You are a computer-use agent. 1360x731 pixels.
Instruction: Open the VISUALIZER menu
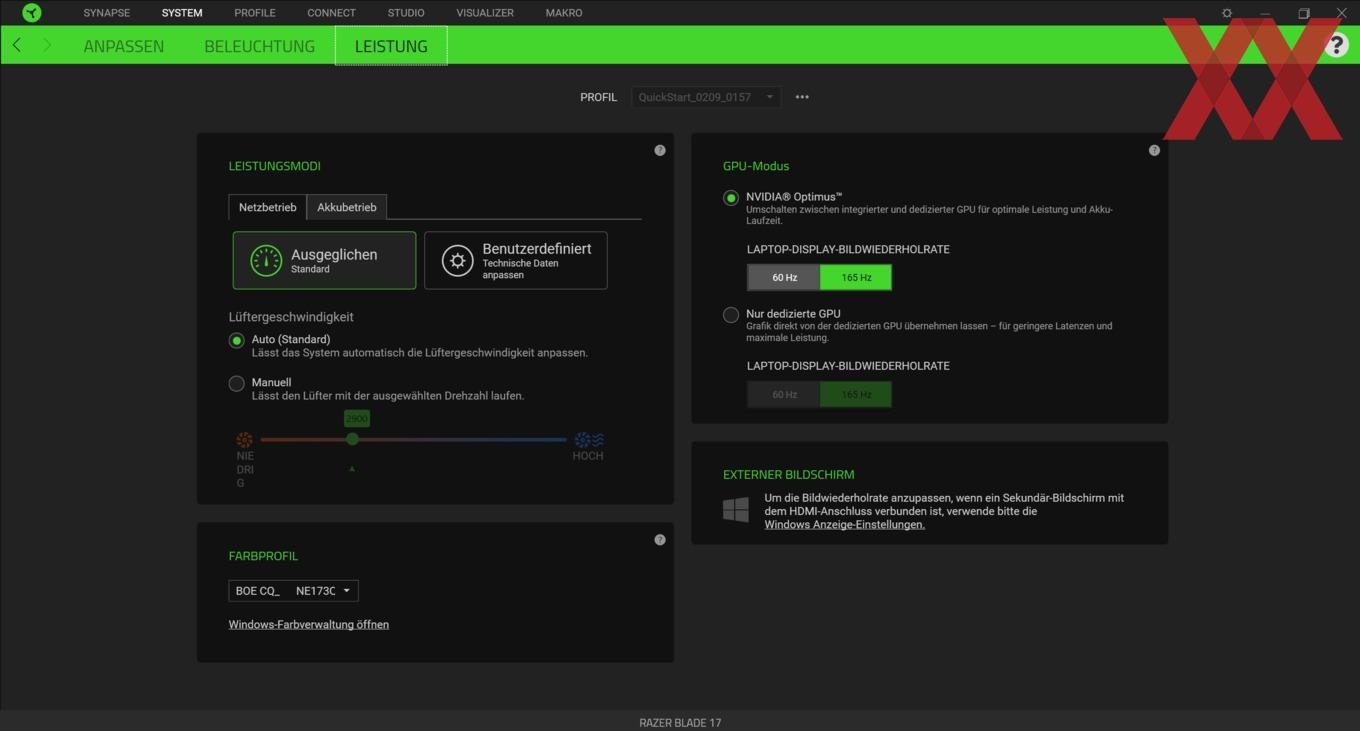pos(485,13)
